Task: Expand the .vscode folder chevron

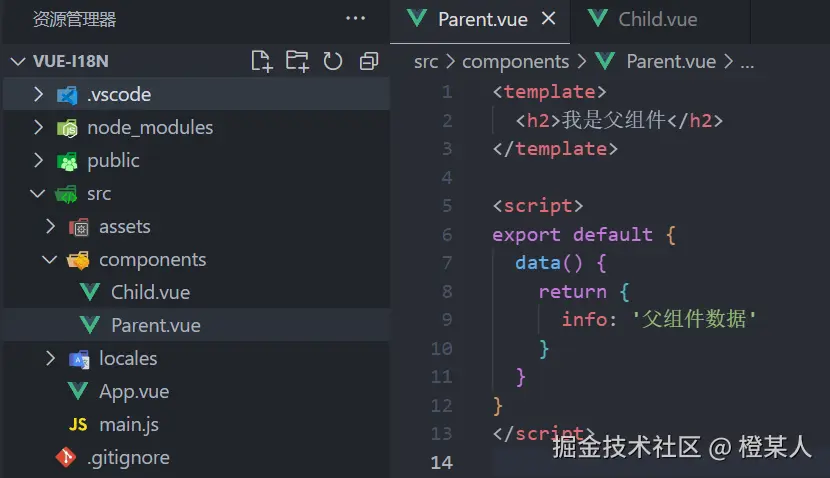Action: pos(38,94)
